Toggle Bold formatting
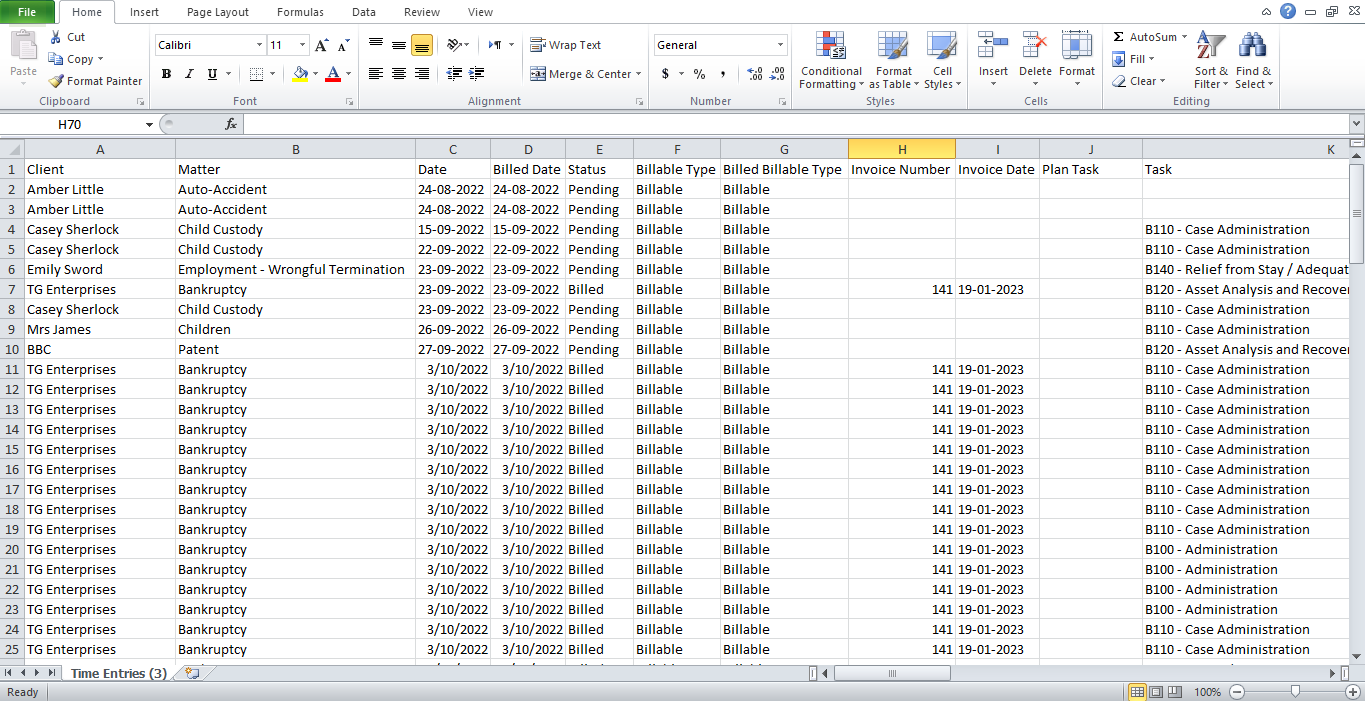 coord(166,74)
